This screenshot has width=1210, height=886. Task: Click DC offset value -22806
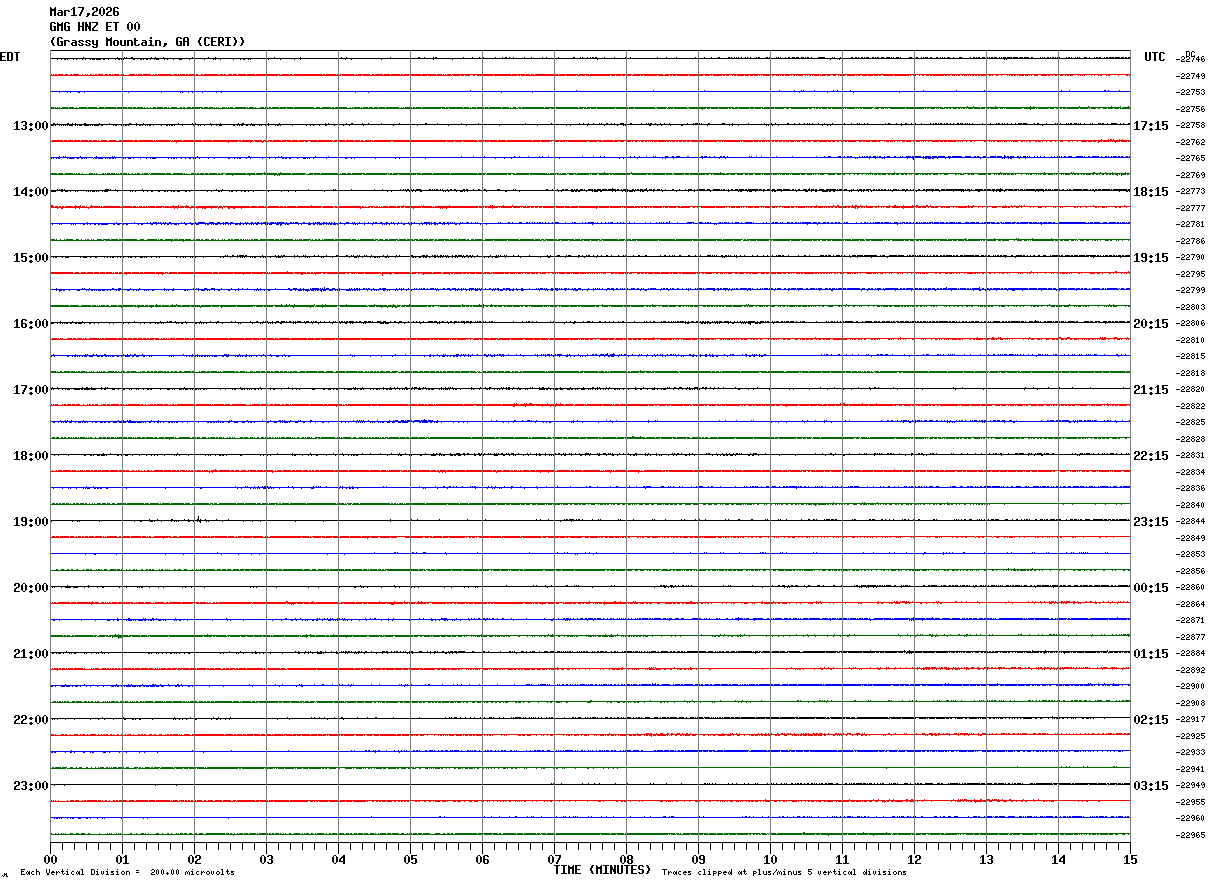1190,323
